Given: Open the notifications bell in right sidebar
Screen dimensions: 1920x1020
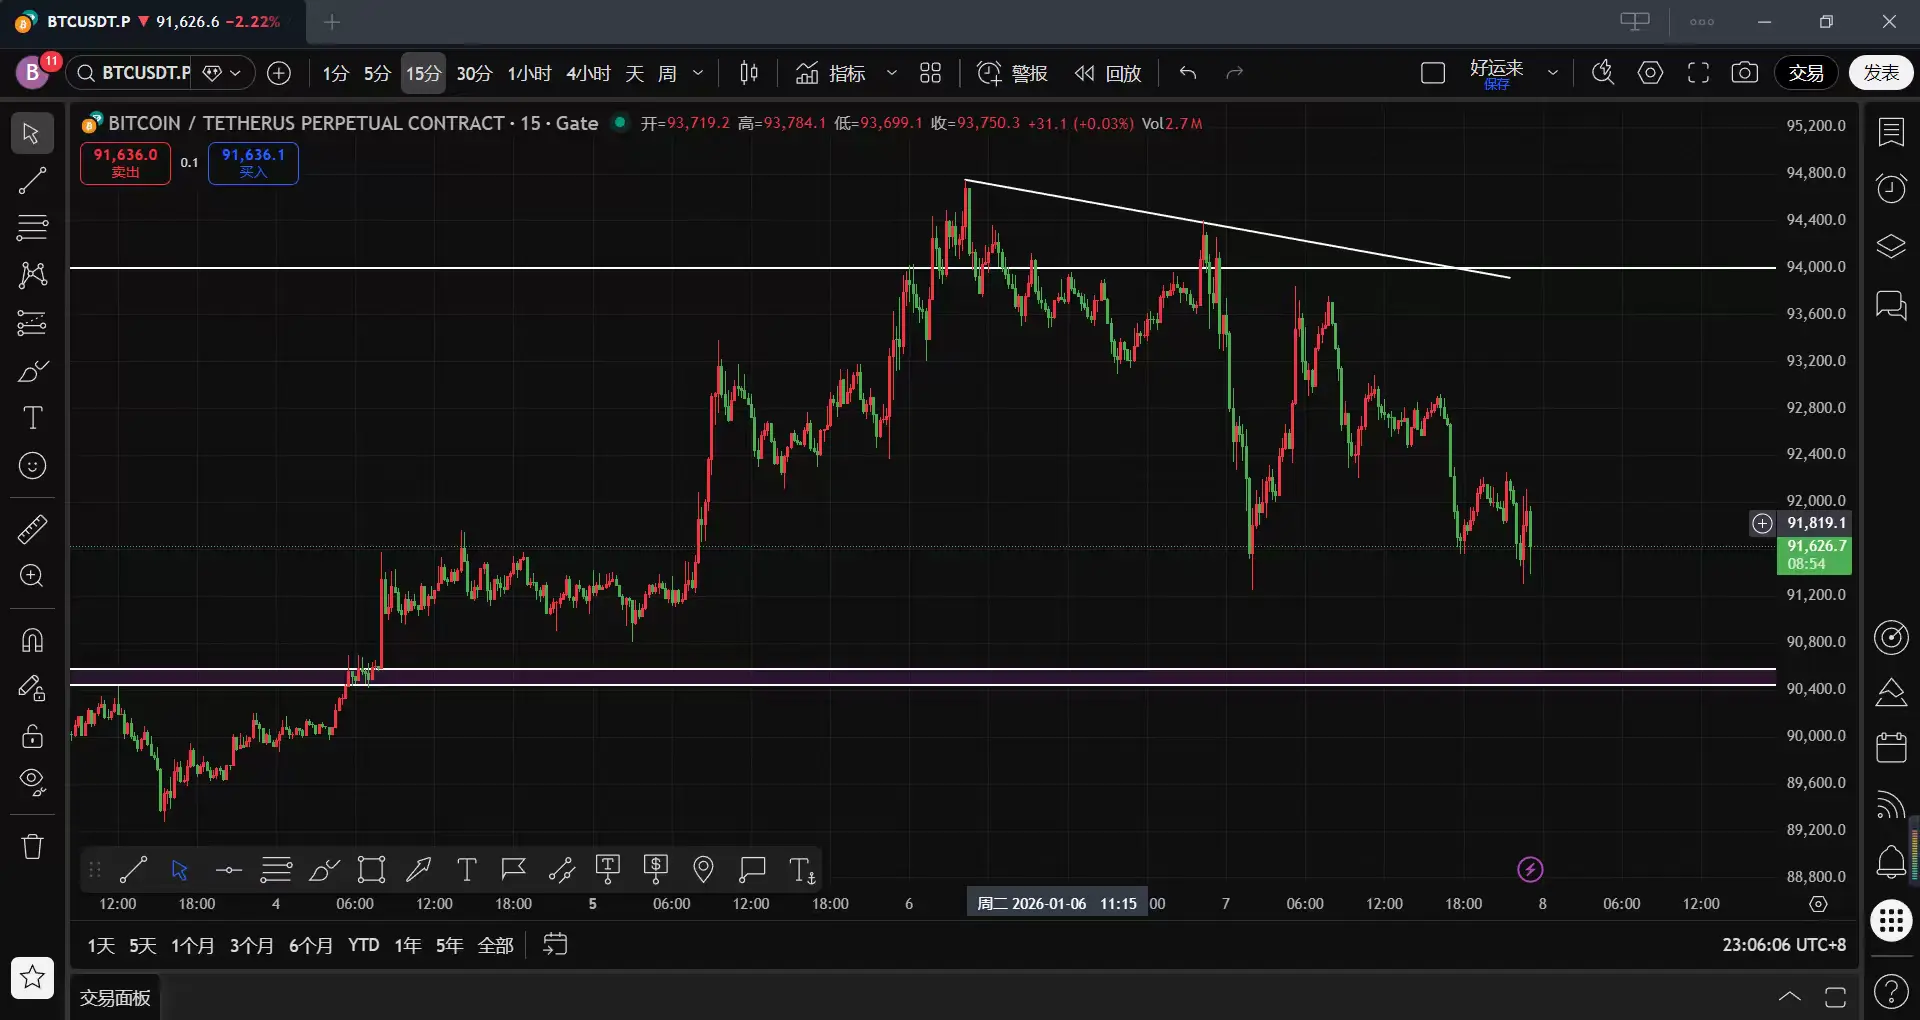Looking at the screenshot, I should (1891, 861).
